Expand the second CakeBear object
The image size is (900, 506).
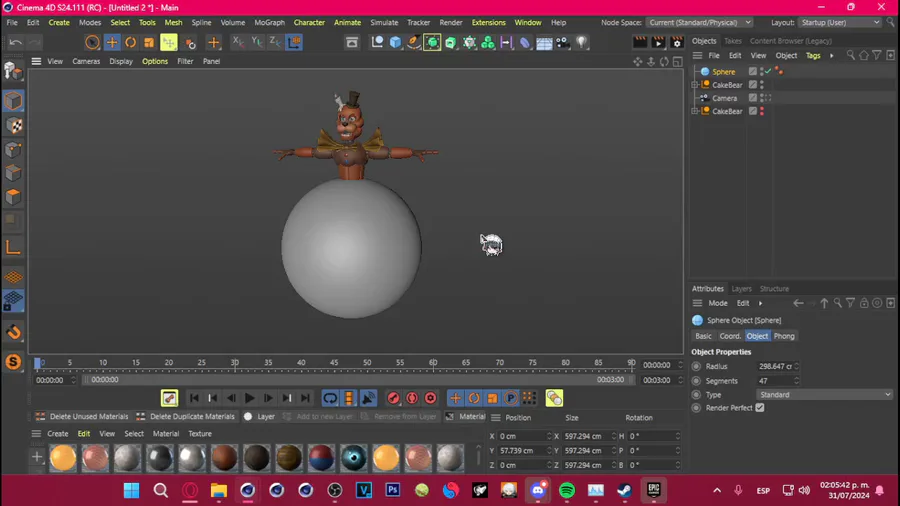click(x=695, y=111)
